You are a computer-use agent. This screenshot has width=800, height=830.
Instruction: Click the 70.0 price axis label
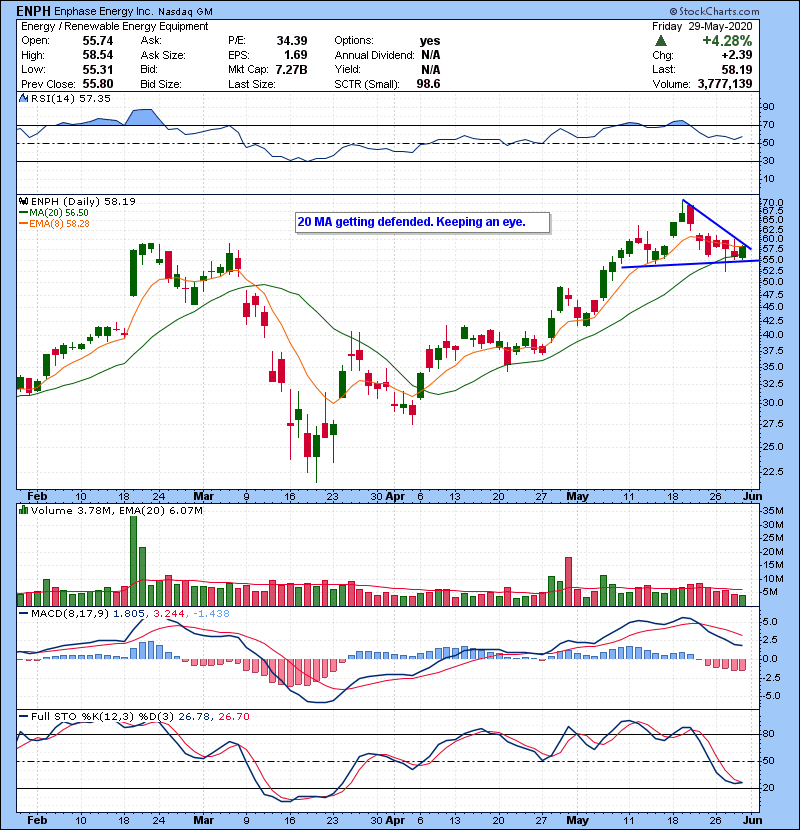[x=772, y=203]
